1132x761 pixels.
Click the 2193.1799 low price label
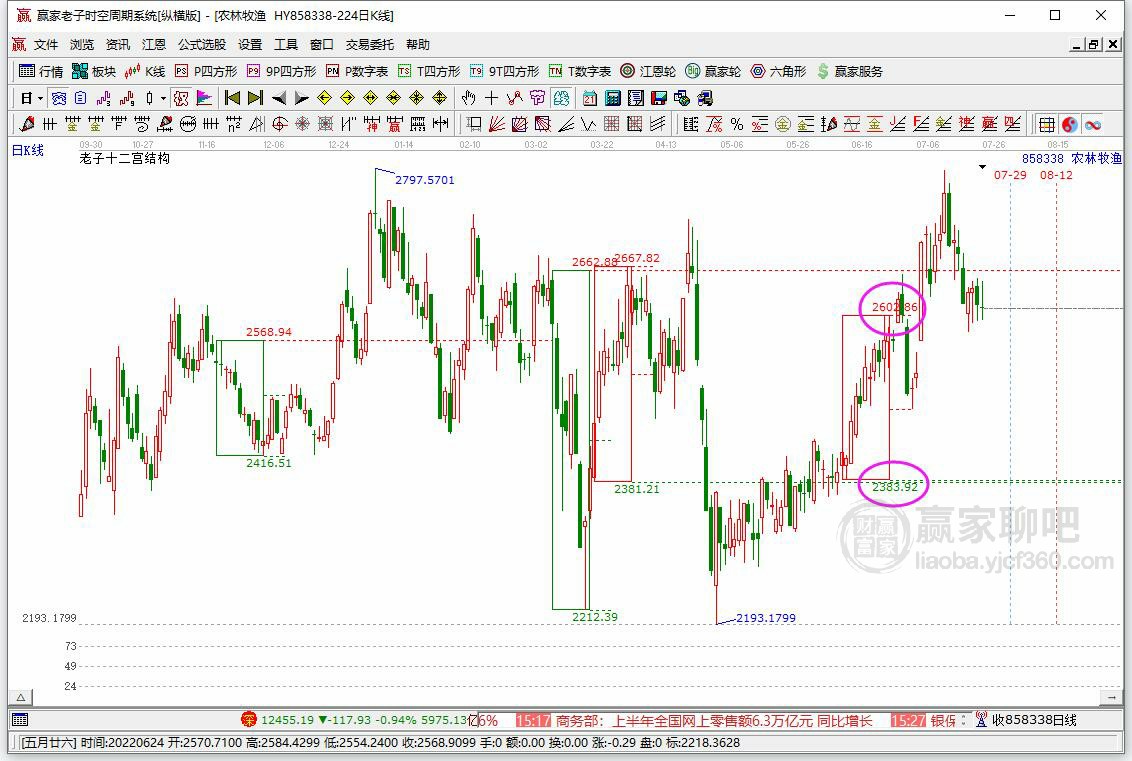pos(765,618)
